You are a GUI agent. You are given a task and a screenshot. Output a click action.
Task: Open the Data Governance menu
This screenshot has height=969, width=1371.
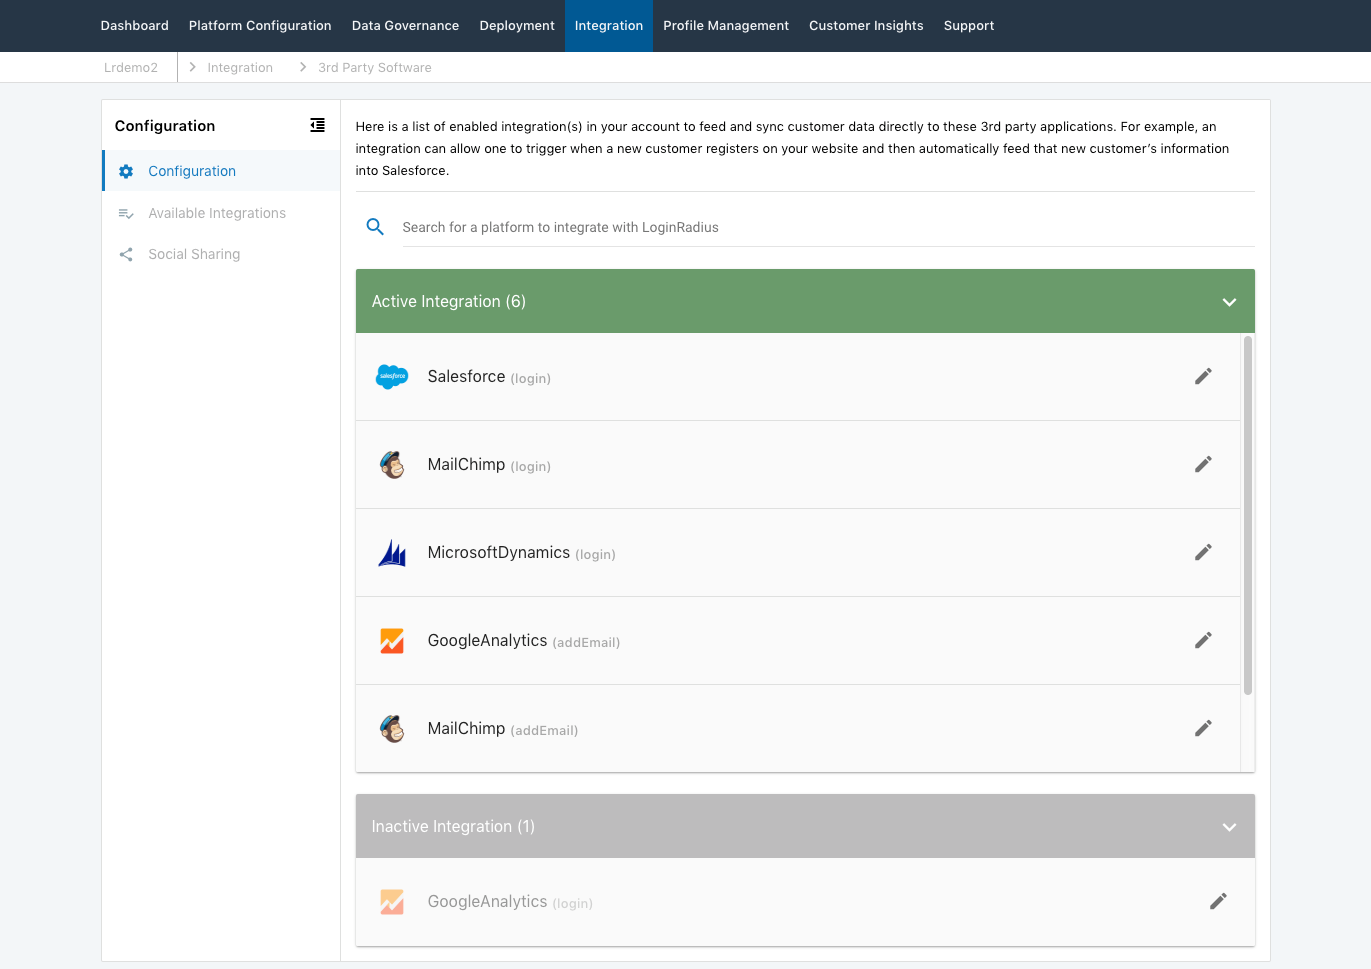(405, 26)
